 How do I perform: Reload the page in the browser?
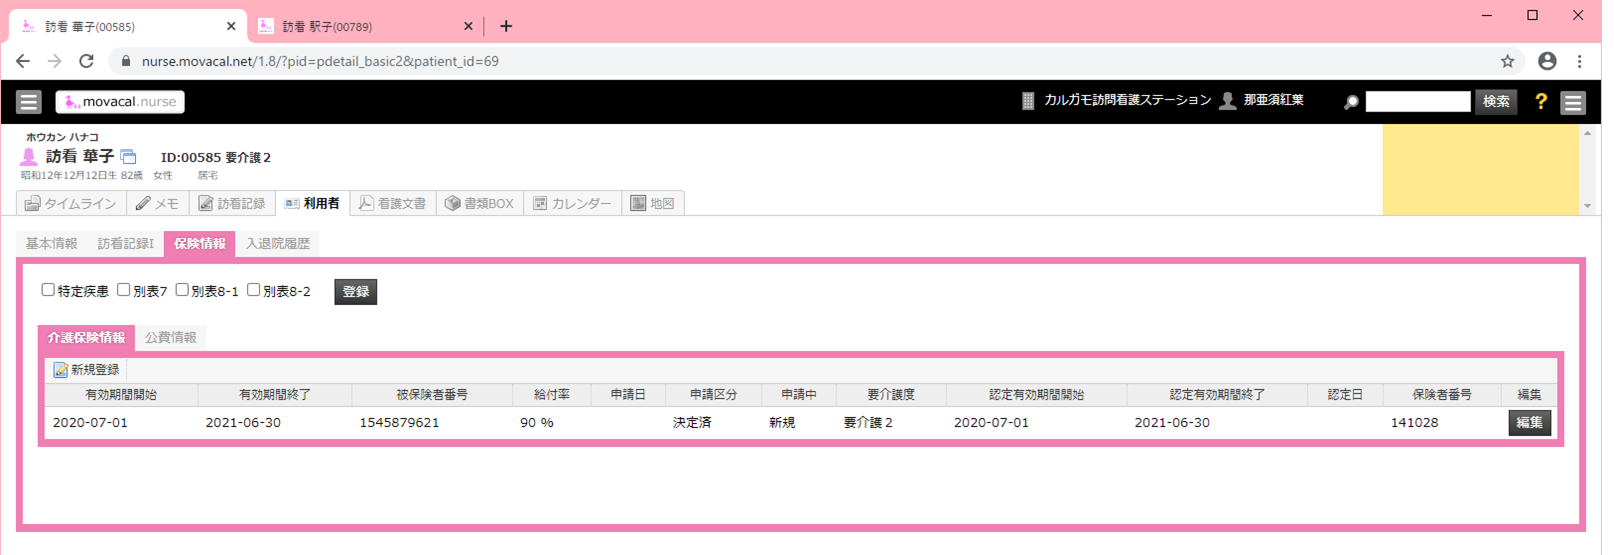87,61
